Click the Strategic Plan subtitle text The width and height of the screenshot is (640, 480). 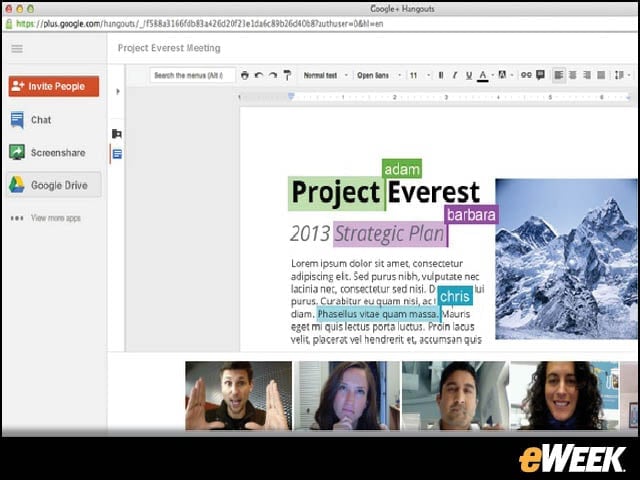(389, 234)
